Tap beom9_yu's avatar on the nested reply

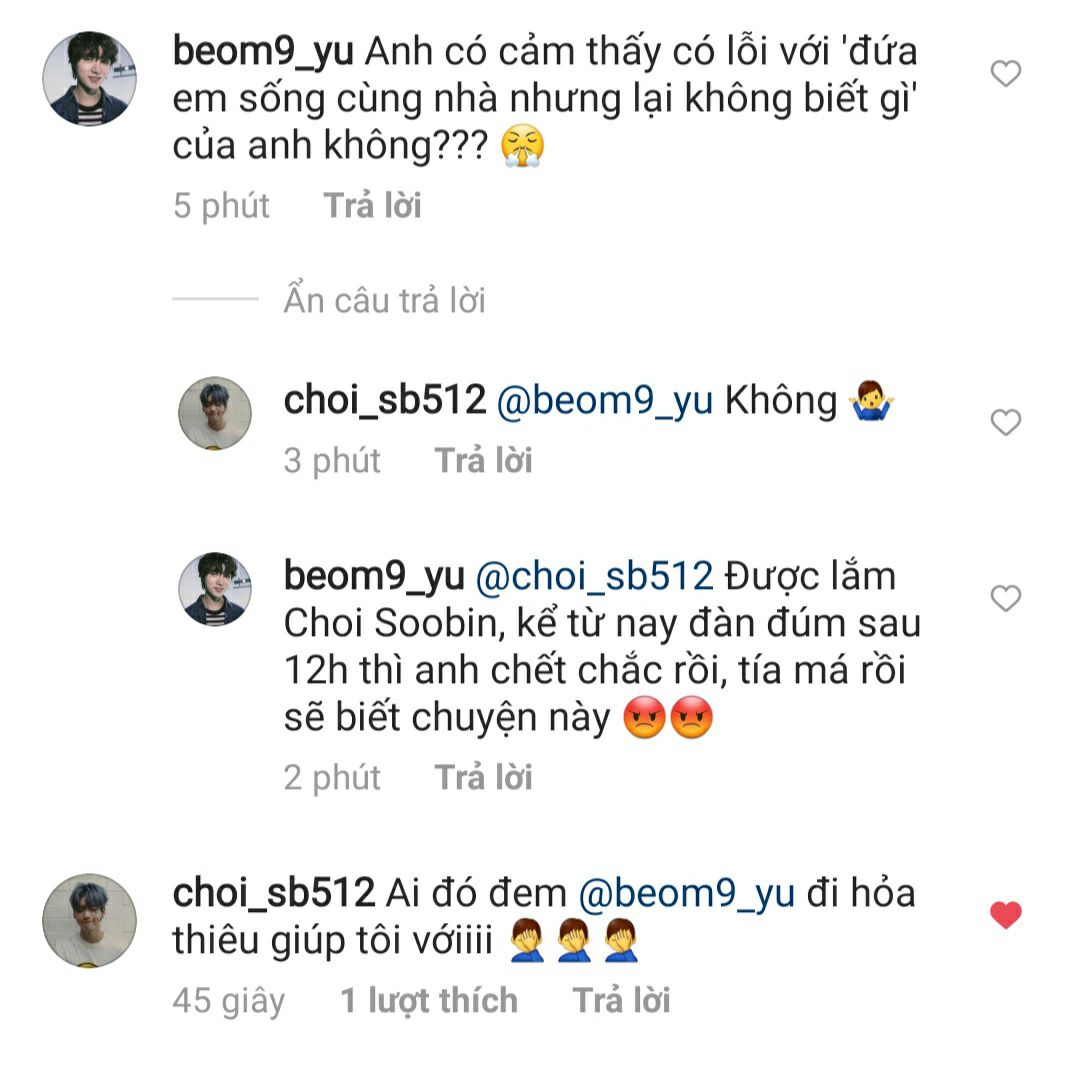click(215, 589)
